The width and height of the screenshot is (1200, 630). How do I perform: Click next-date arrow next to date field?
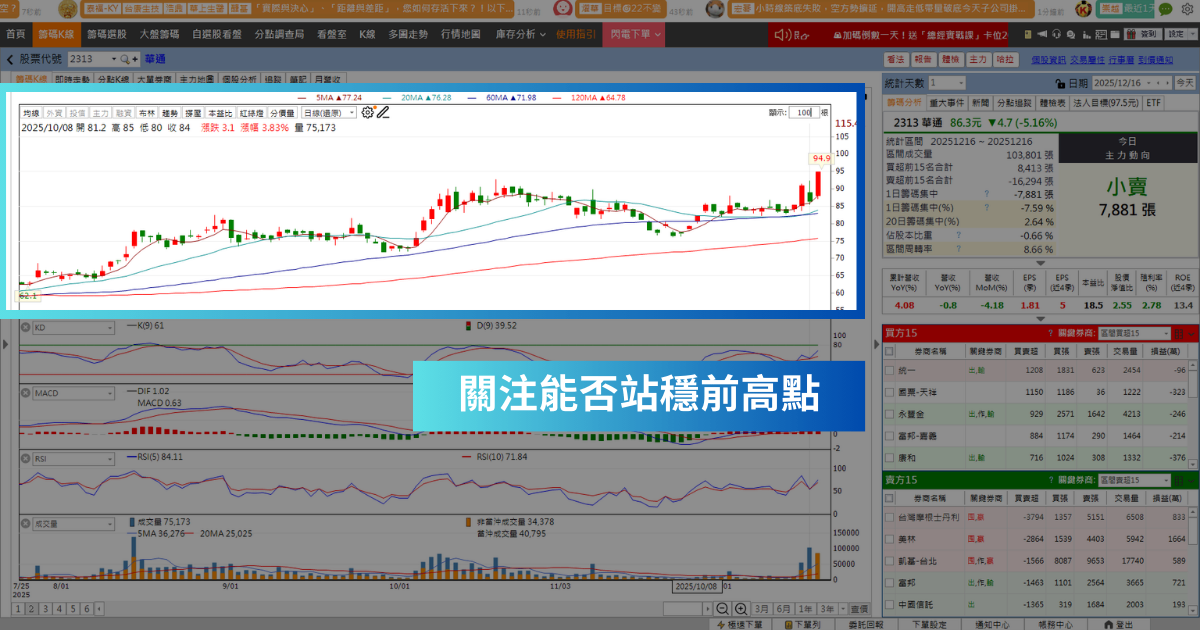tap(1169, 83)
